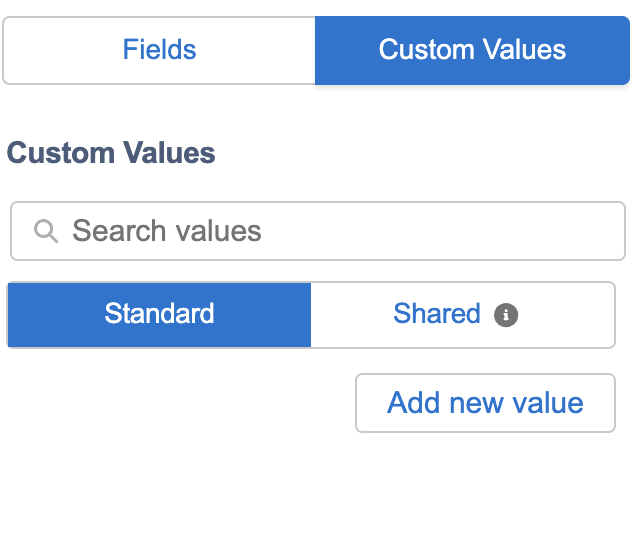Choose the Shared segment option
Screen dimensions: 640x544
462,315
